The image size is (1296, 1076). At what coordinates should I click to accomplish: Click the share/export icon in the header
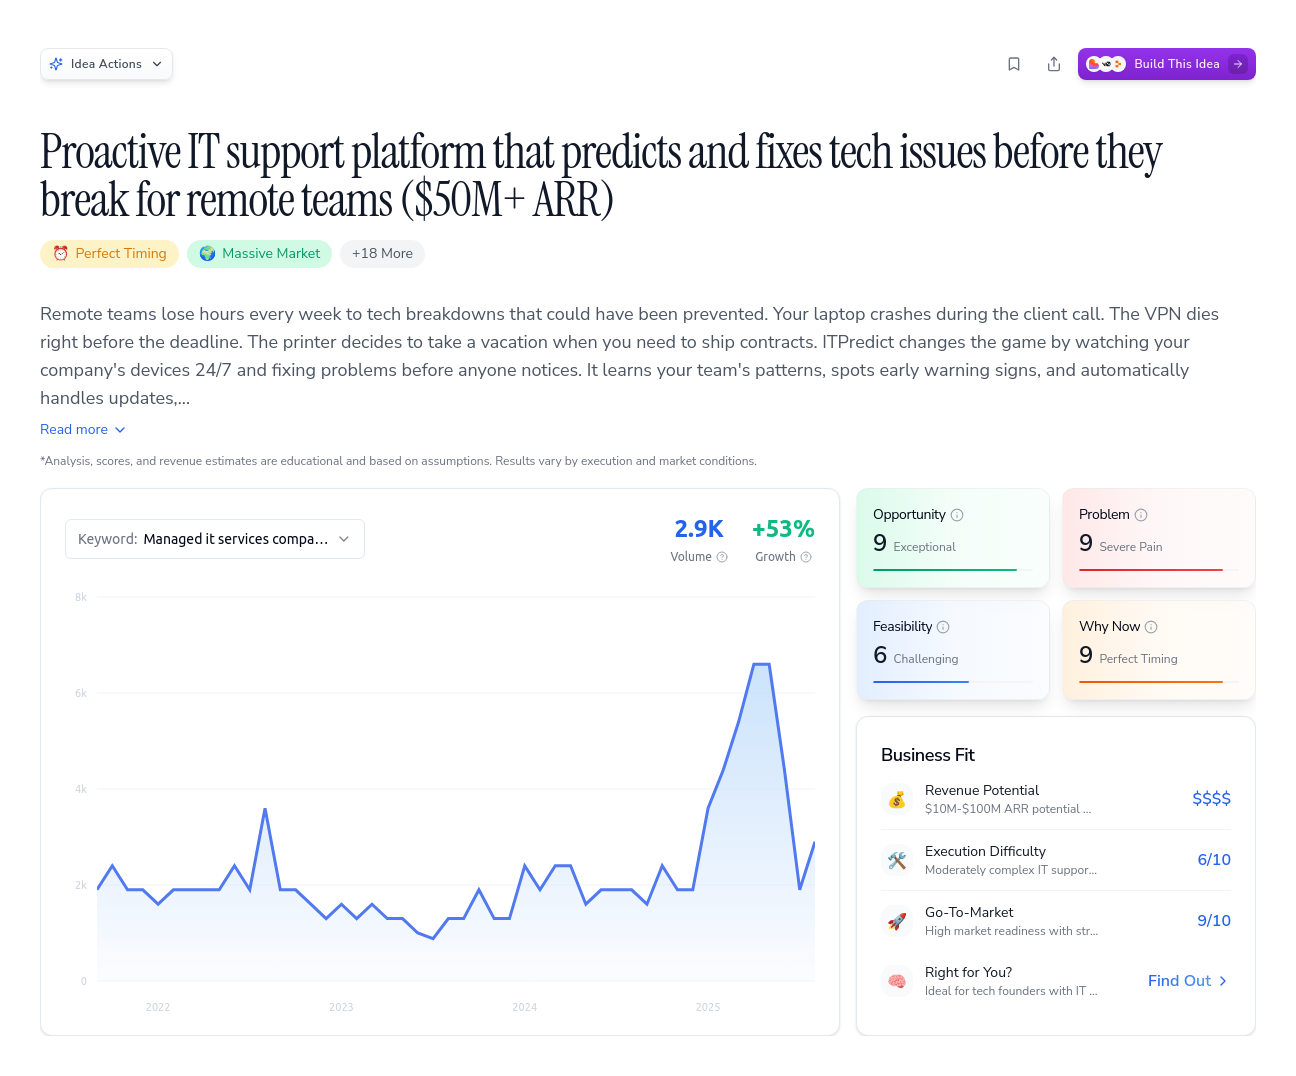click(1054, 63)
